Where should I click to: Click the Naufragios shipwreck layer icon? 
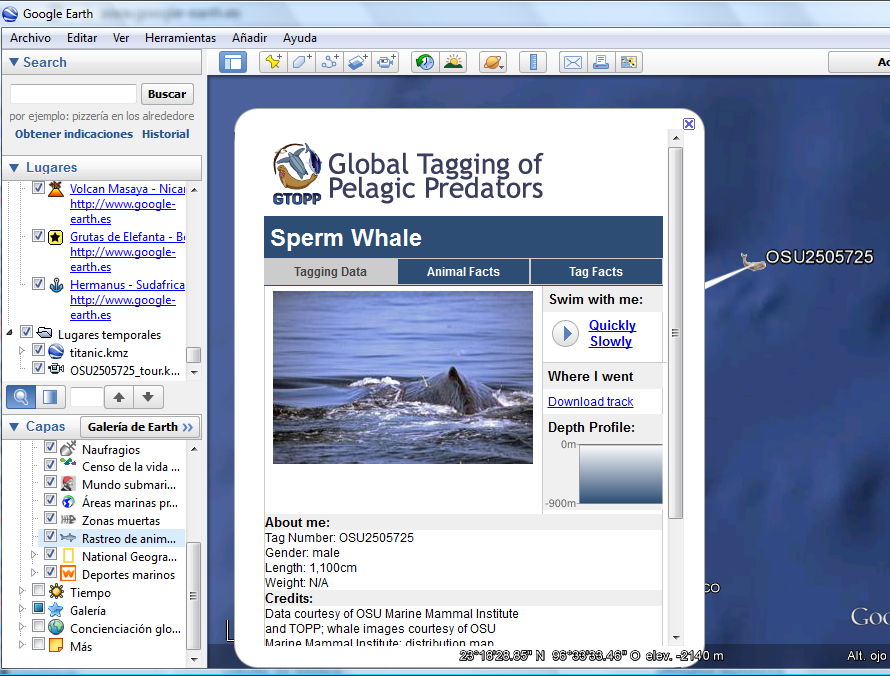68,448
